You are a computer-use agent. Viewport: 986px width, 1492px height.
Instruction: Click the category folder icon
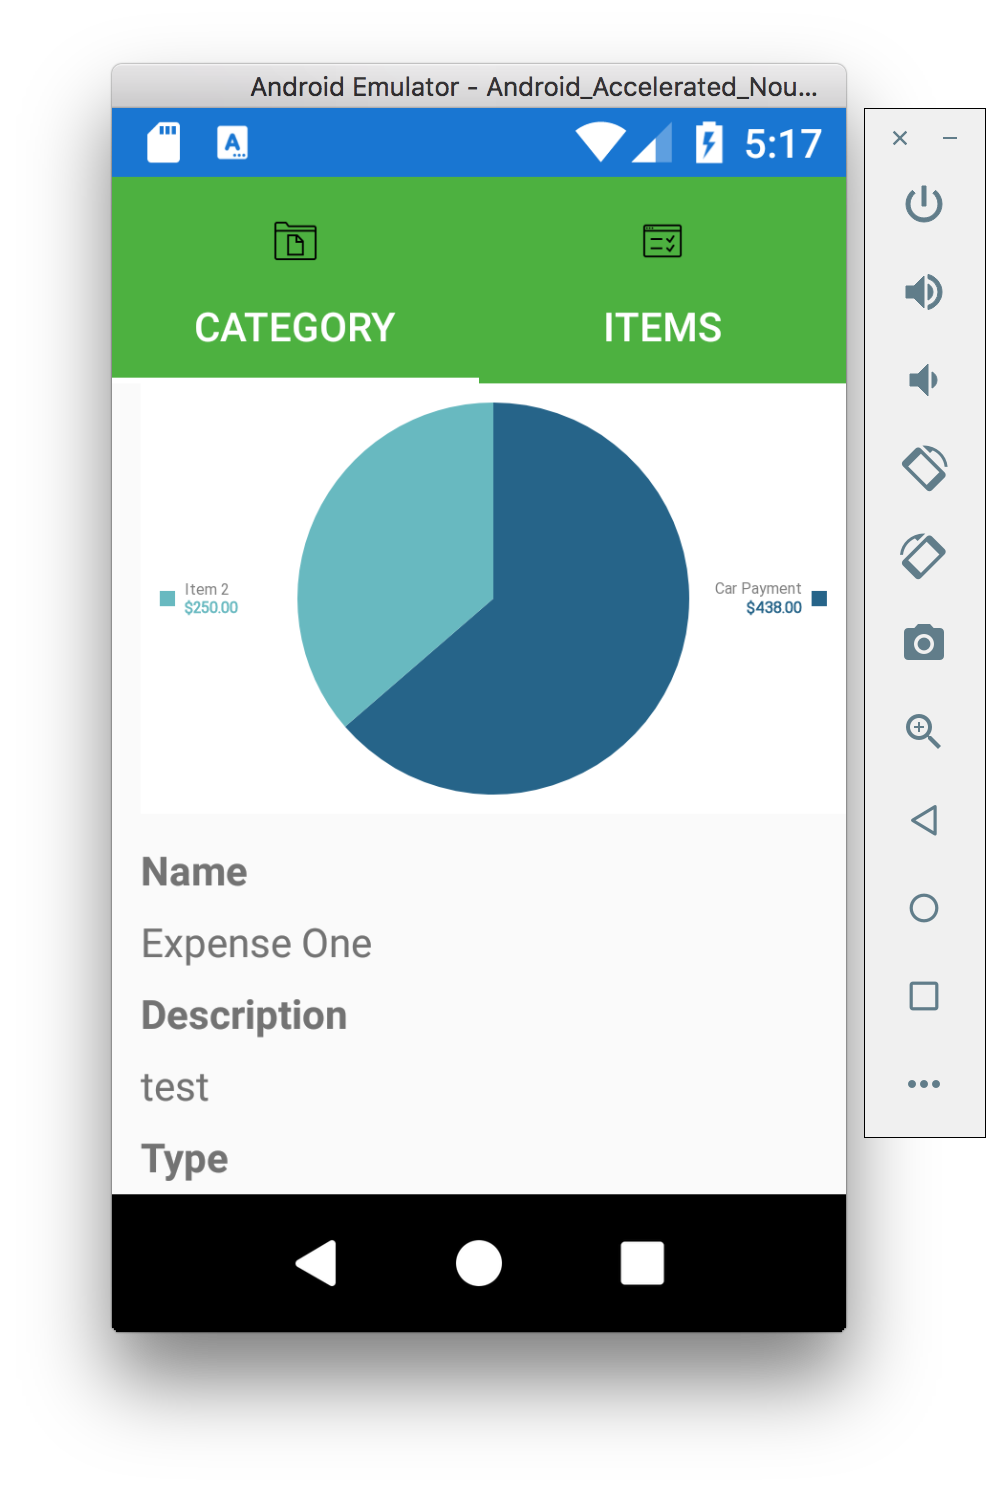click(295, 241)
